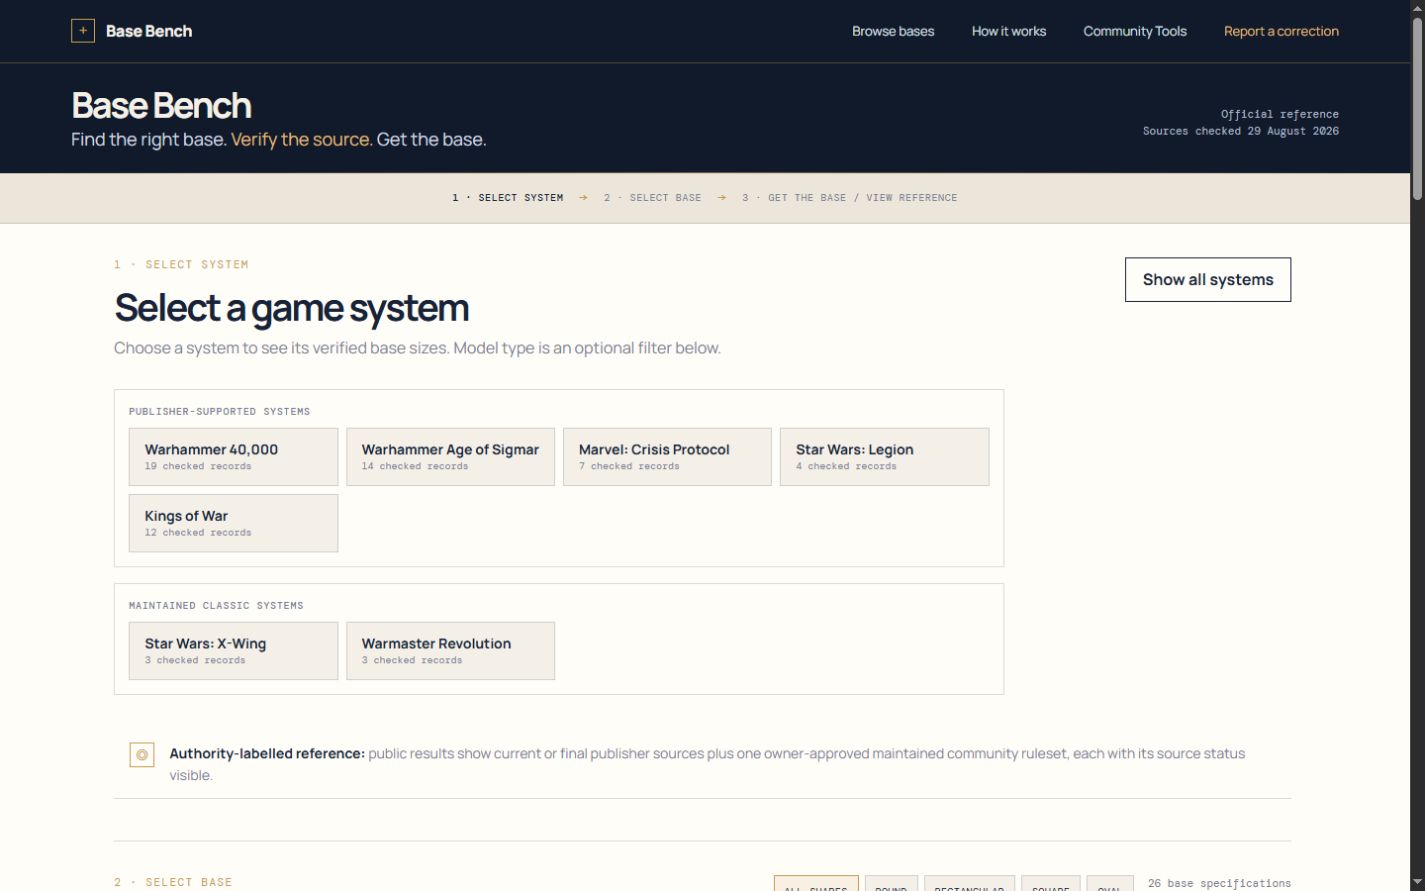
Task: Click the 'Select a game system' heading
Action: (x=291, y=308)
